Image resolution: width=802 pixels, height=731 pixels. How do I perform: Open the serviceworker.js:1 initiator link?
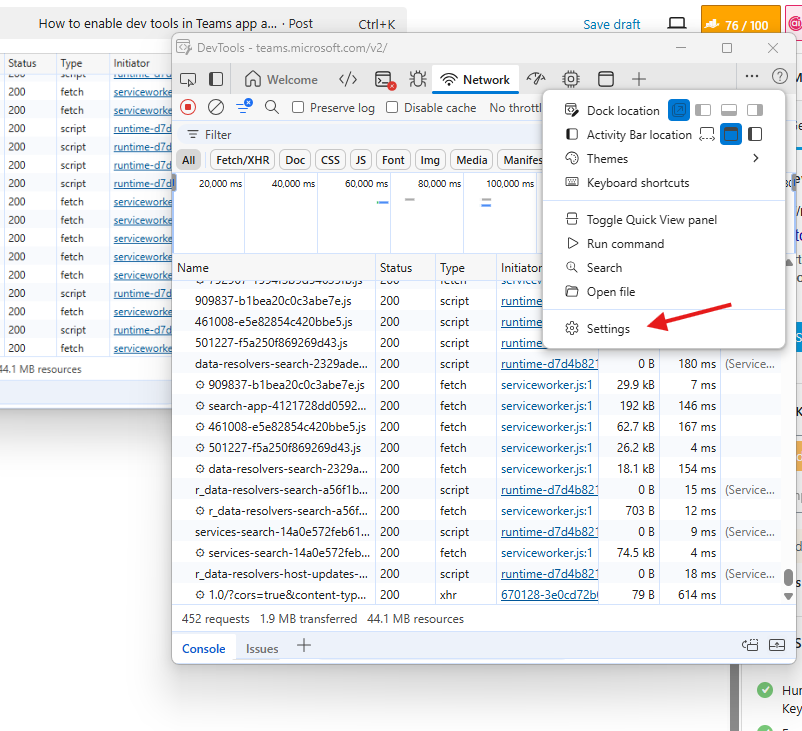coord(546,385)
